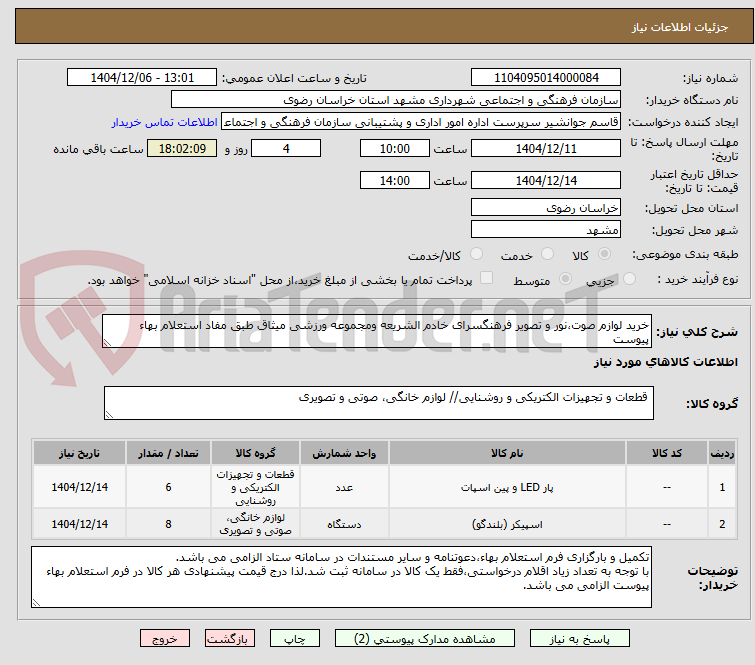Click the delivery province field خراسان رضوی
This screenshot has height=665, width=755.
[546, 208]
